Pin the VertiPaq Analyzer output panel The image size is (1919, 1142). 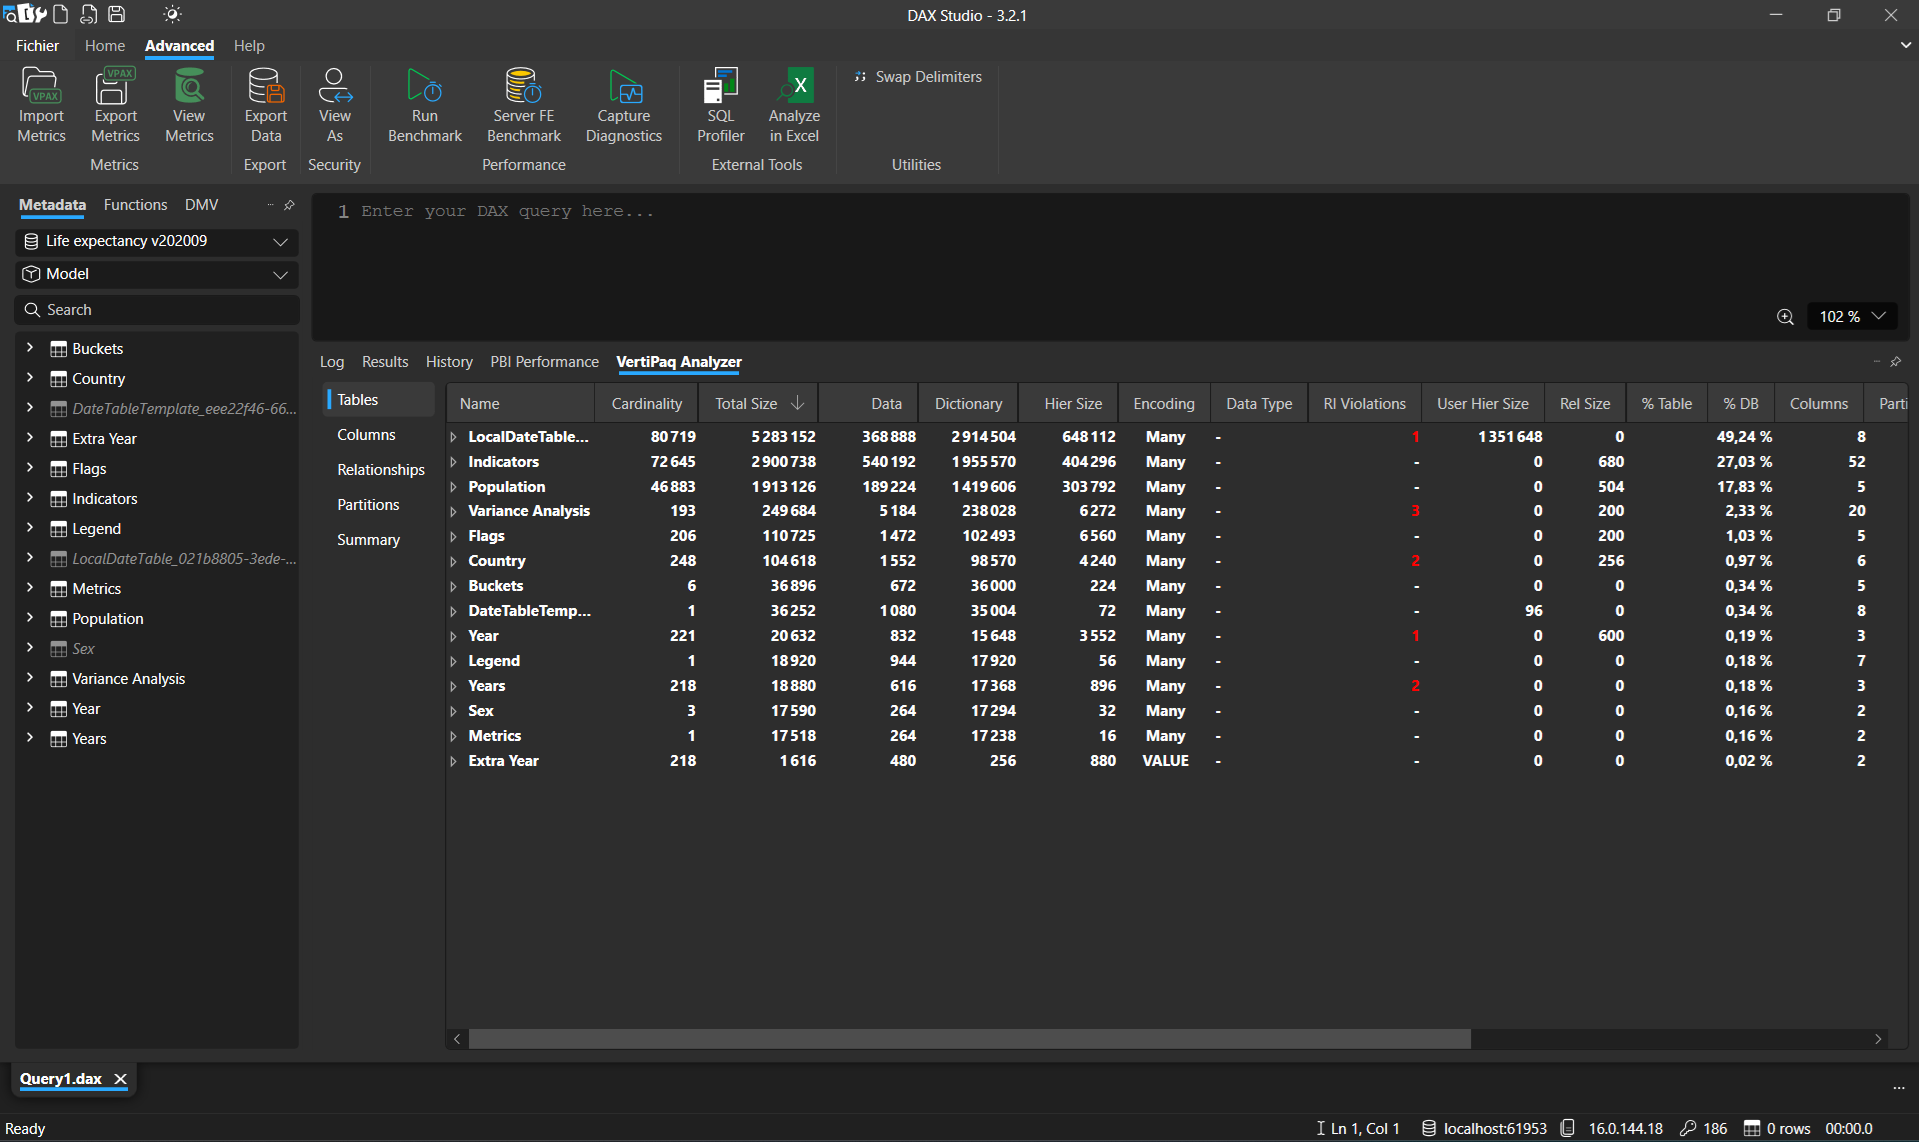1896,362
